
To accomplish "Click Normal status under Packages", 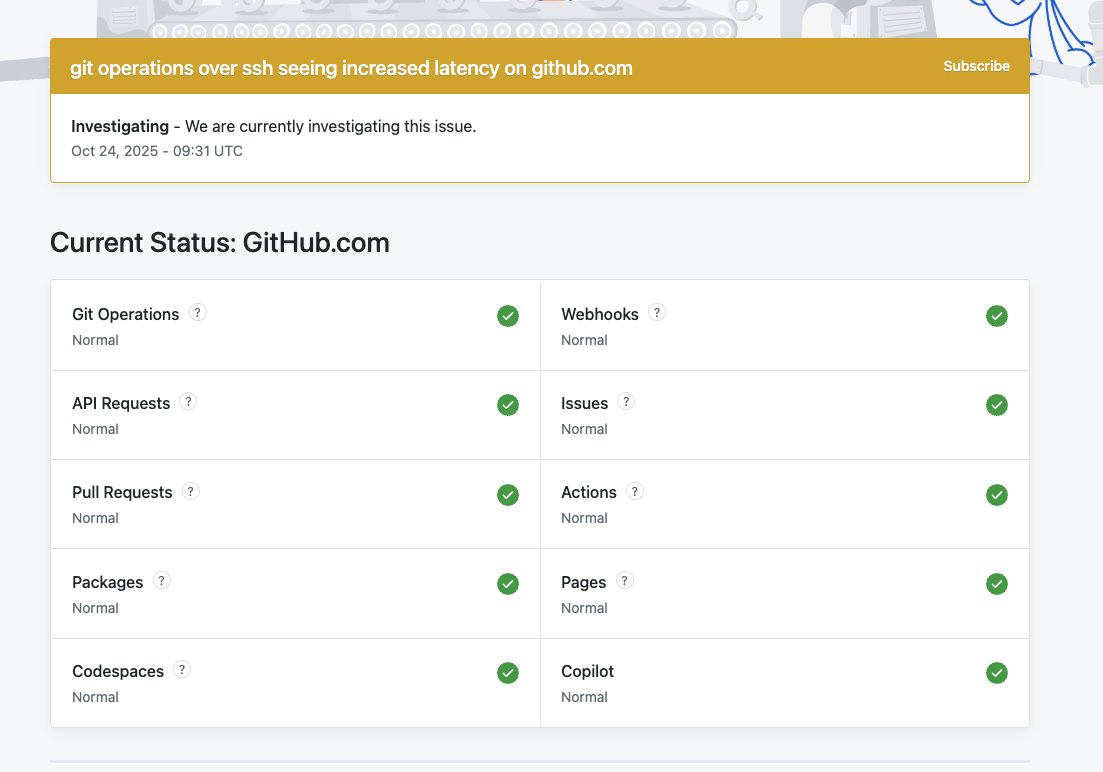I will (95, 609).
